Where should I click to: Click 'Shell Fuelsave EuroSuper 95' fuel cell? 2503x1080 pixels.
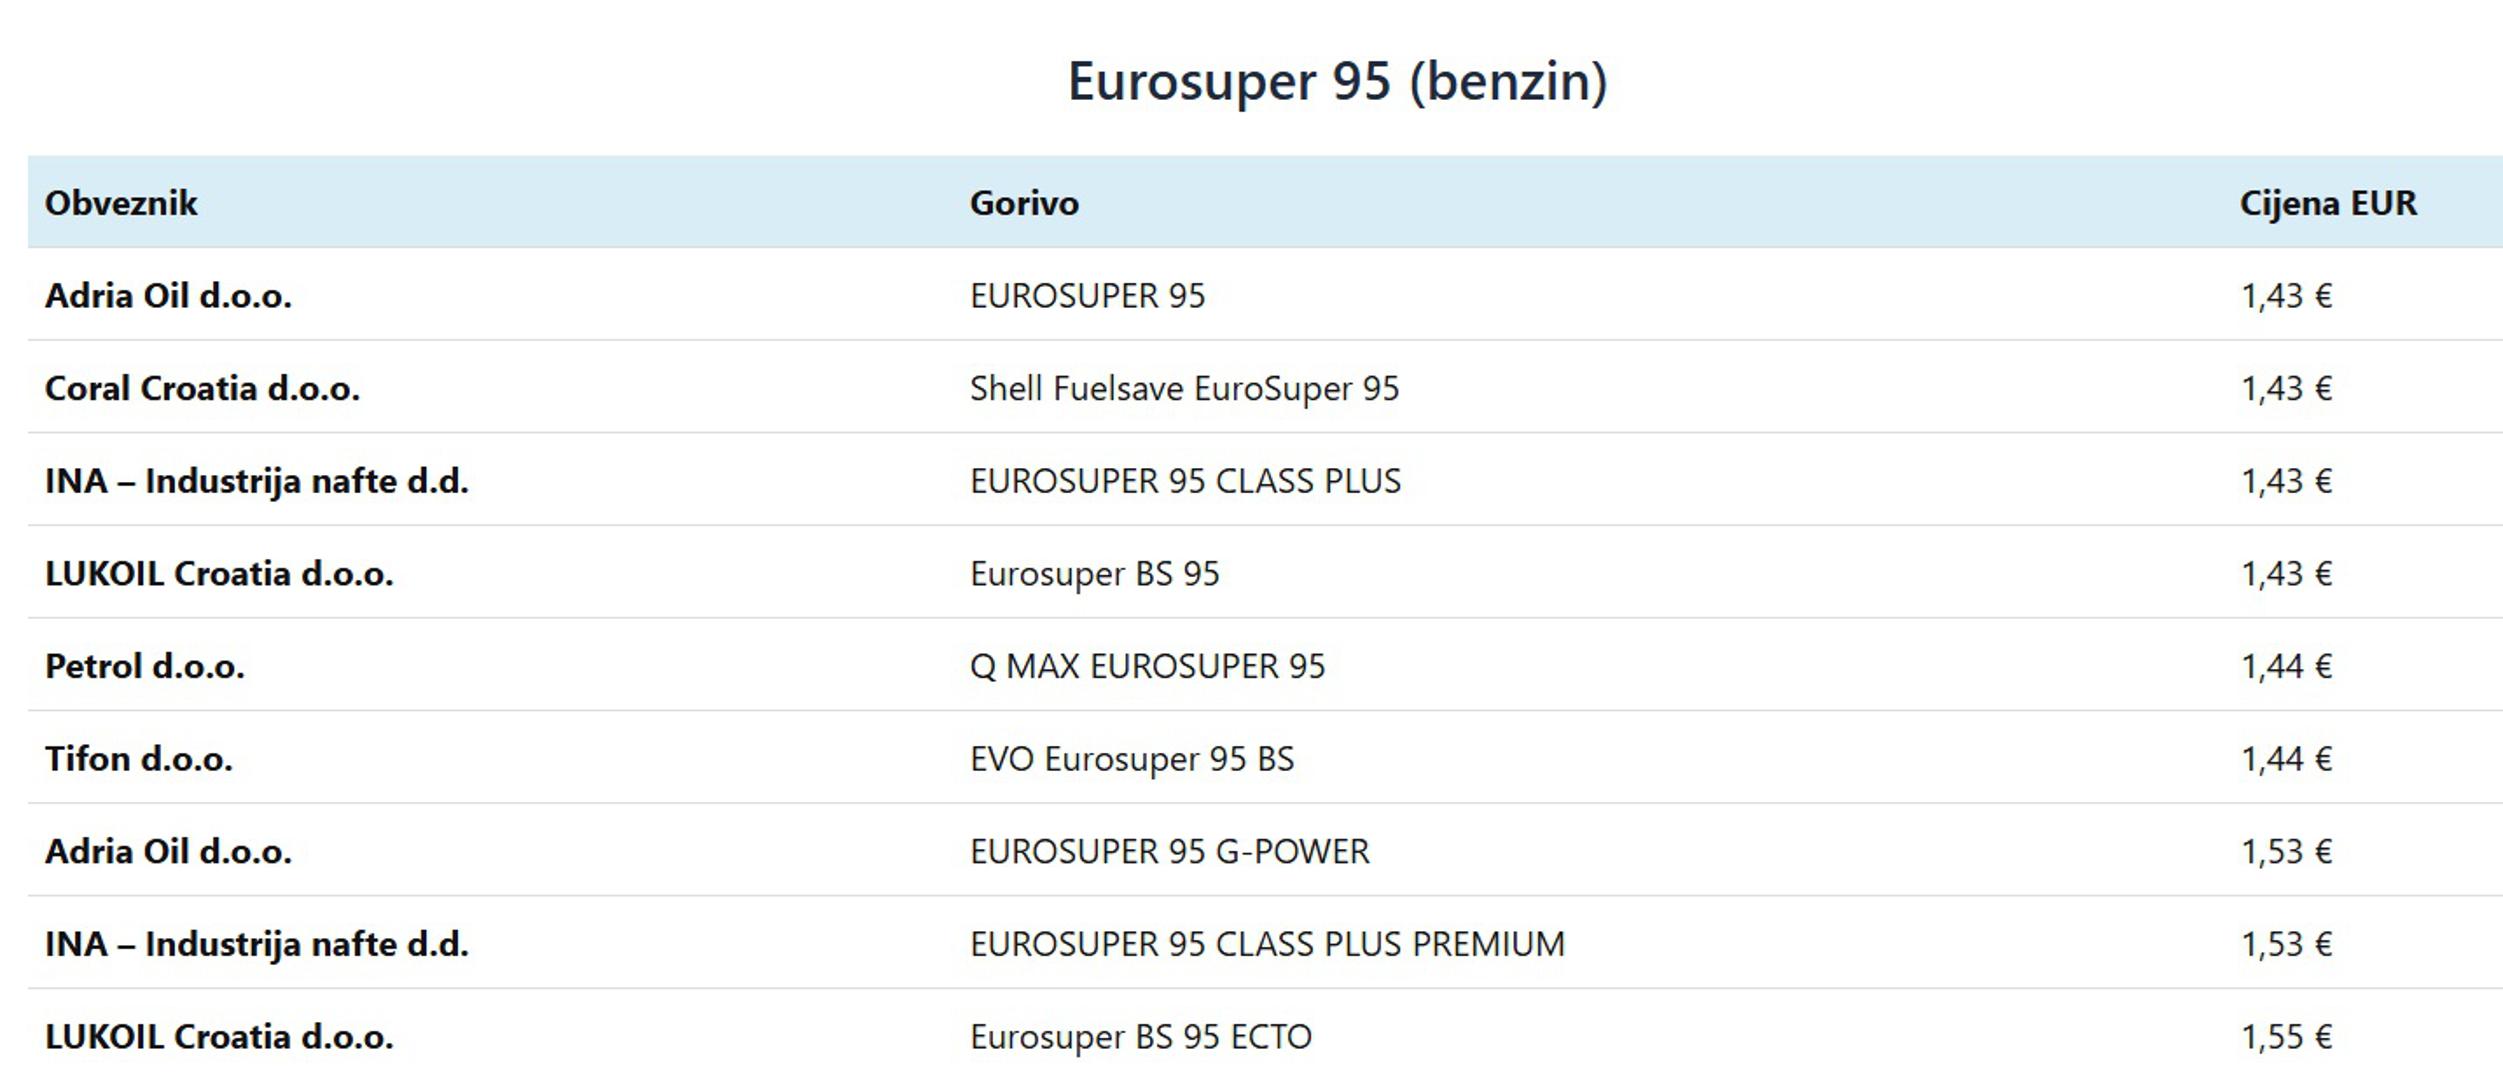coord(1184,388)
